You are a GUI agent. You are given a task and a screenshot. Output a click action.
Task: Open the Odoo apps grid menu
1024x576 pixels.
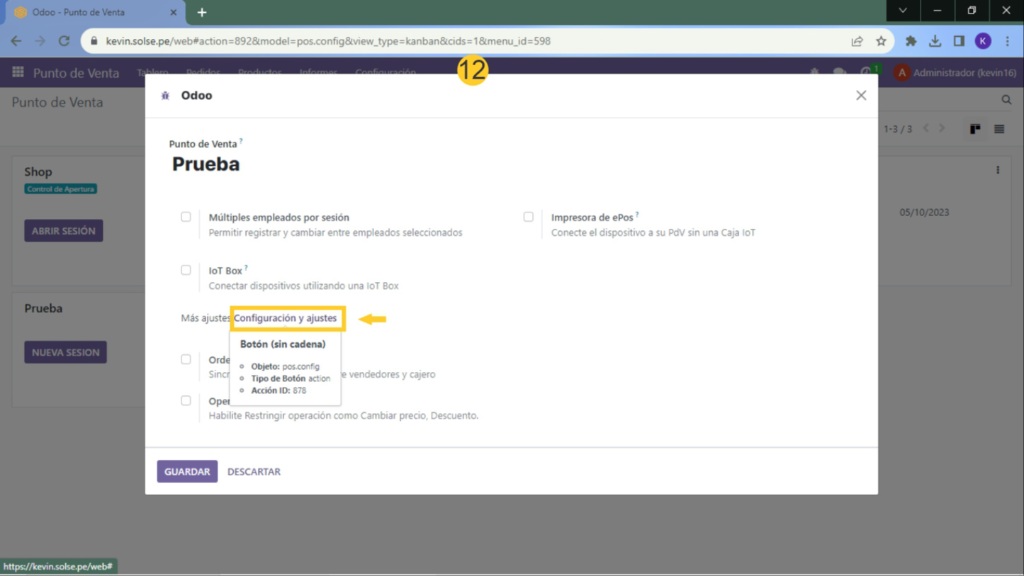[x=18, y=73]
